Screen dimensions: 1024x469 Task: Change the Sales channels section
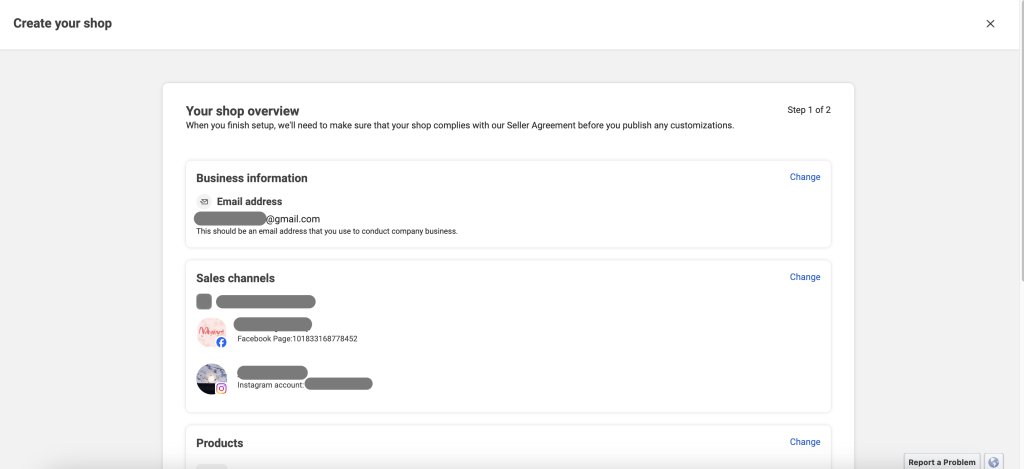point(804,277)
